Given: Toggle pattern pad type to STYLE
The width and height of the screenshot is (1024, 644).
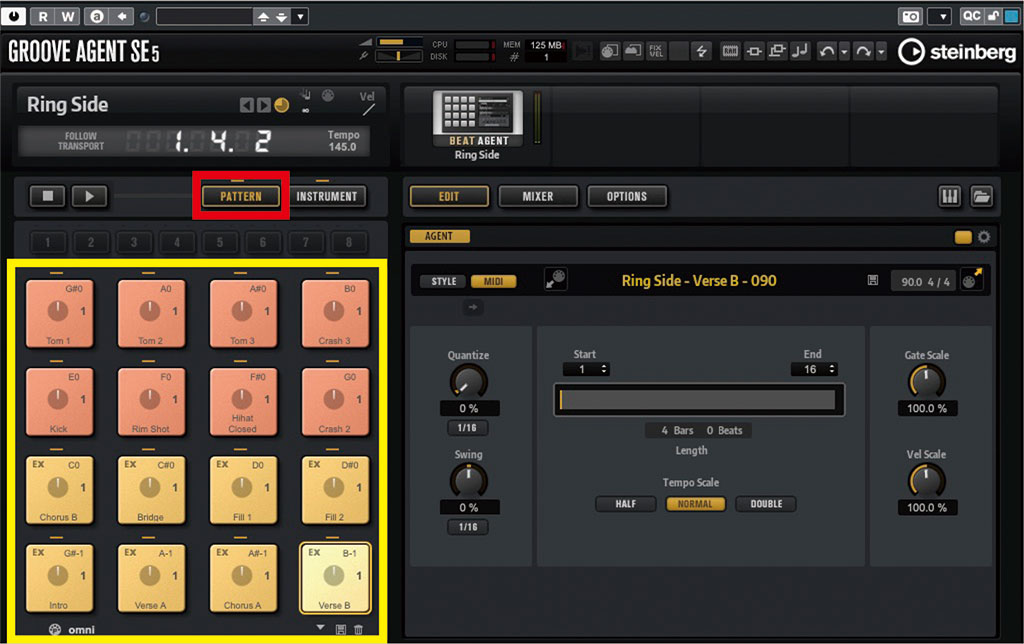Looking at the screenshot, I should pyautogui.click(x=443, y=281).
